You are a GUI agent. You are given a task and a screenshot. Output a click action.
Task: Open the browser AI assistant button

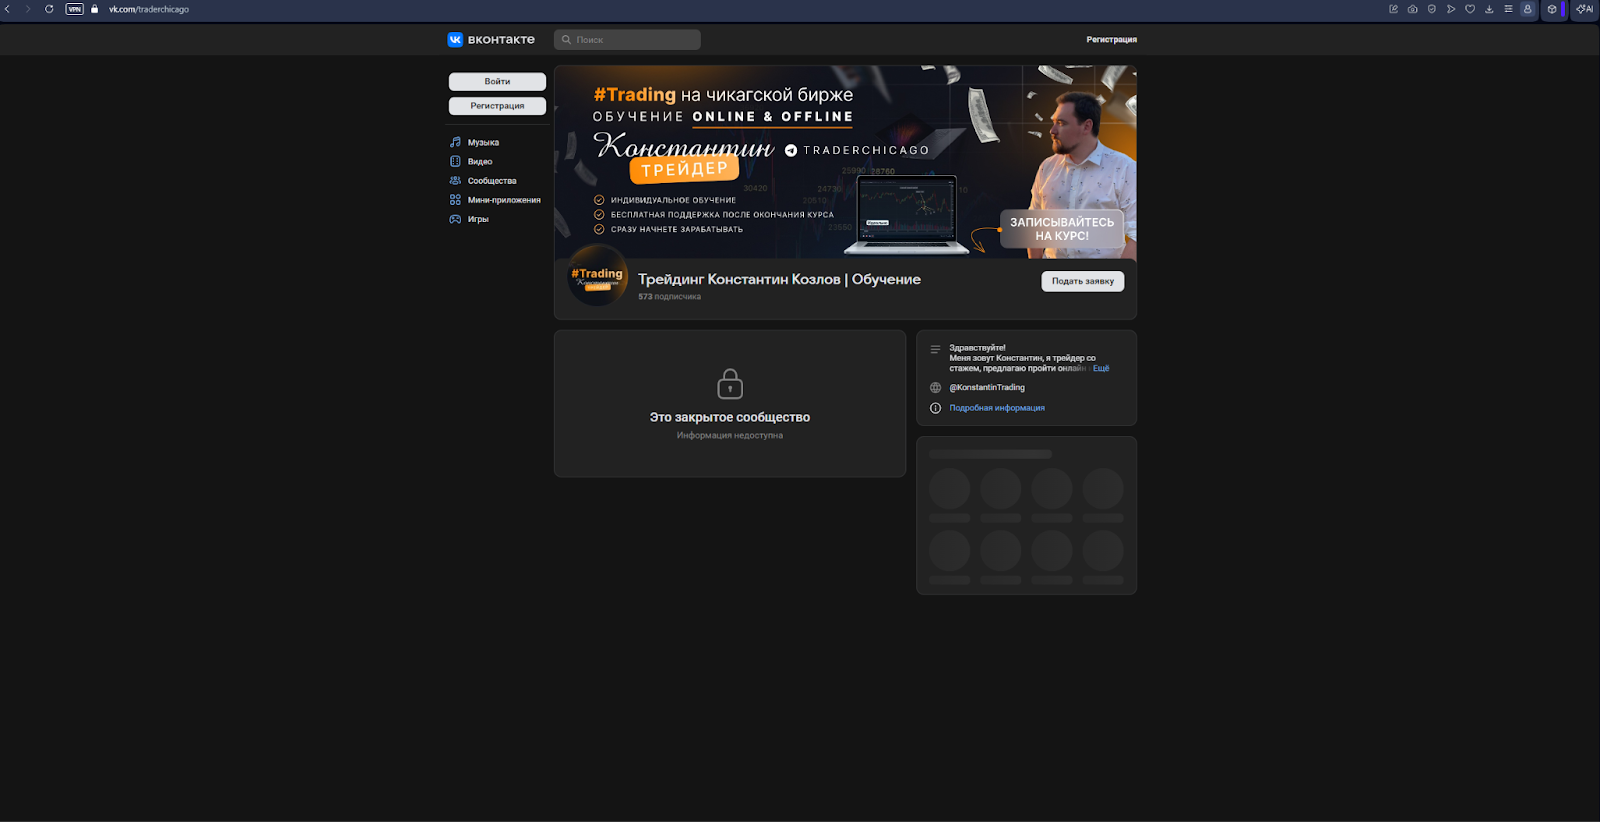click(x=1585, y=9)
